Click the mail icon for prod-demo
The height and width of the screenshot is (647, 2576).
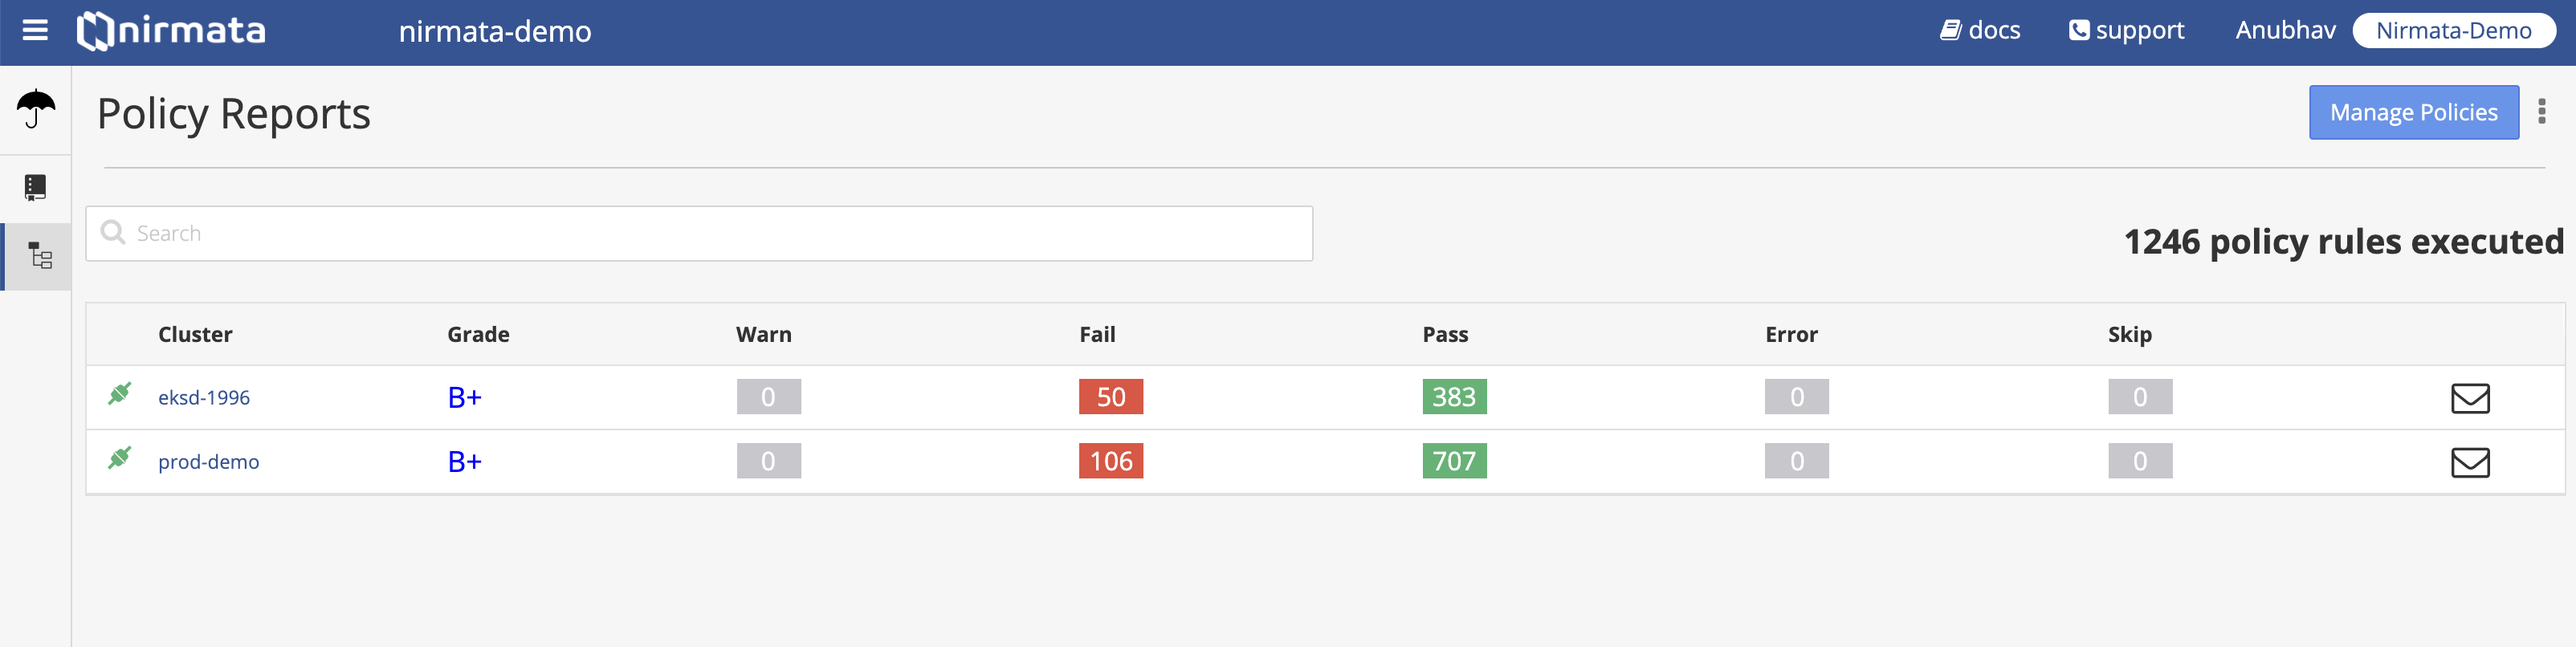[2470, 462]
